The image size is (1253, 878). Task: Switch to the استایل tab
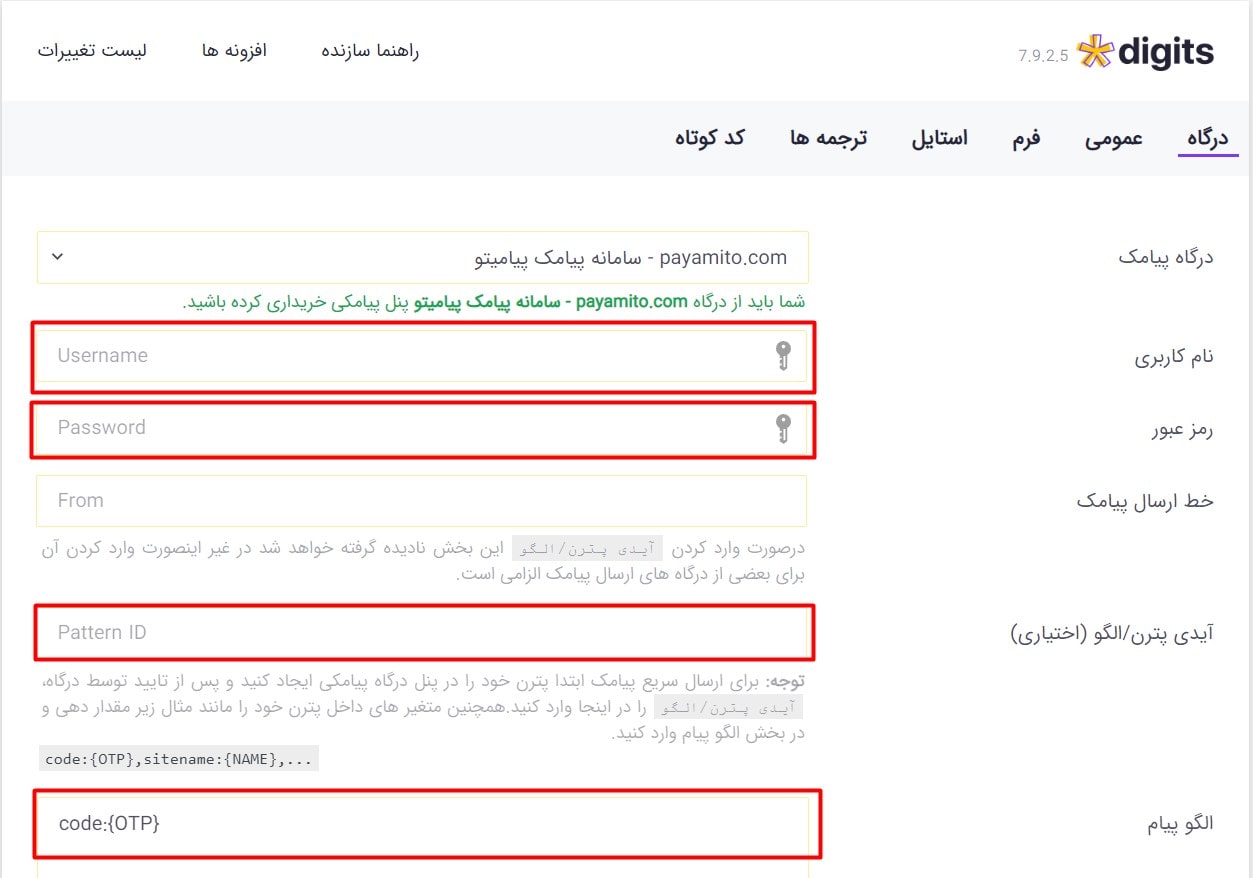coord(939,138)
